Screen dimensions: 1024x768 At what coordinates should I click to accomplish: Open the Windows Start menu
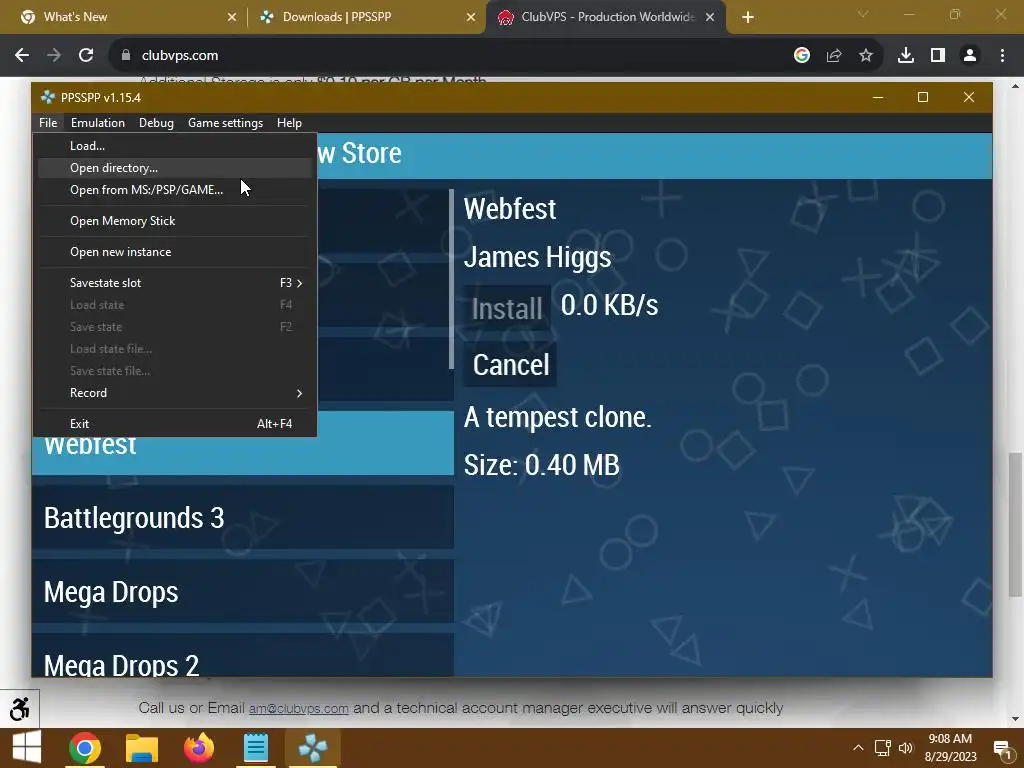tap(26, 748)
